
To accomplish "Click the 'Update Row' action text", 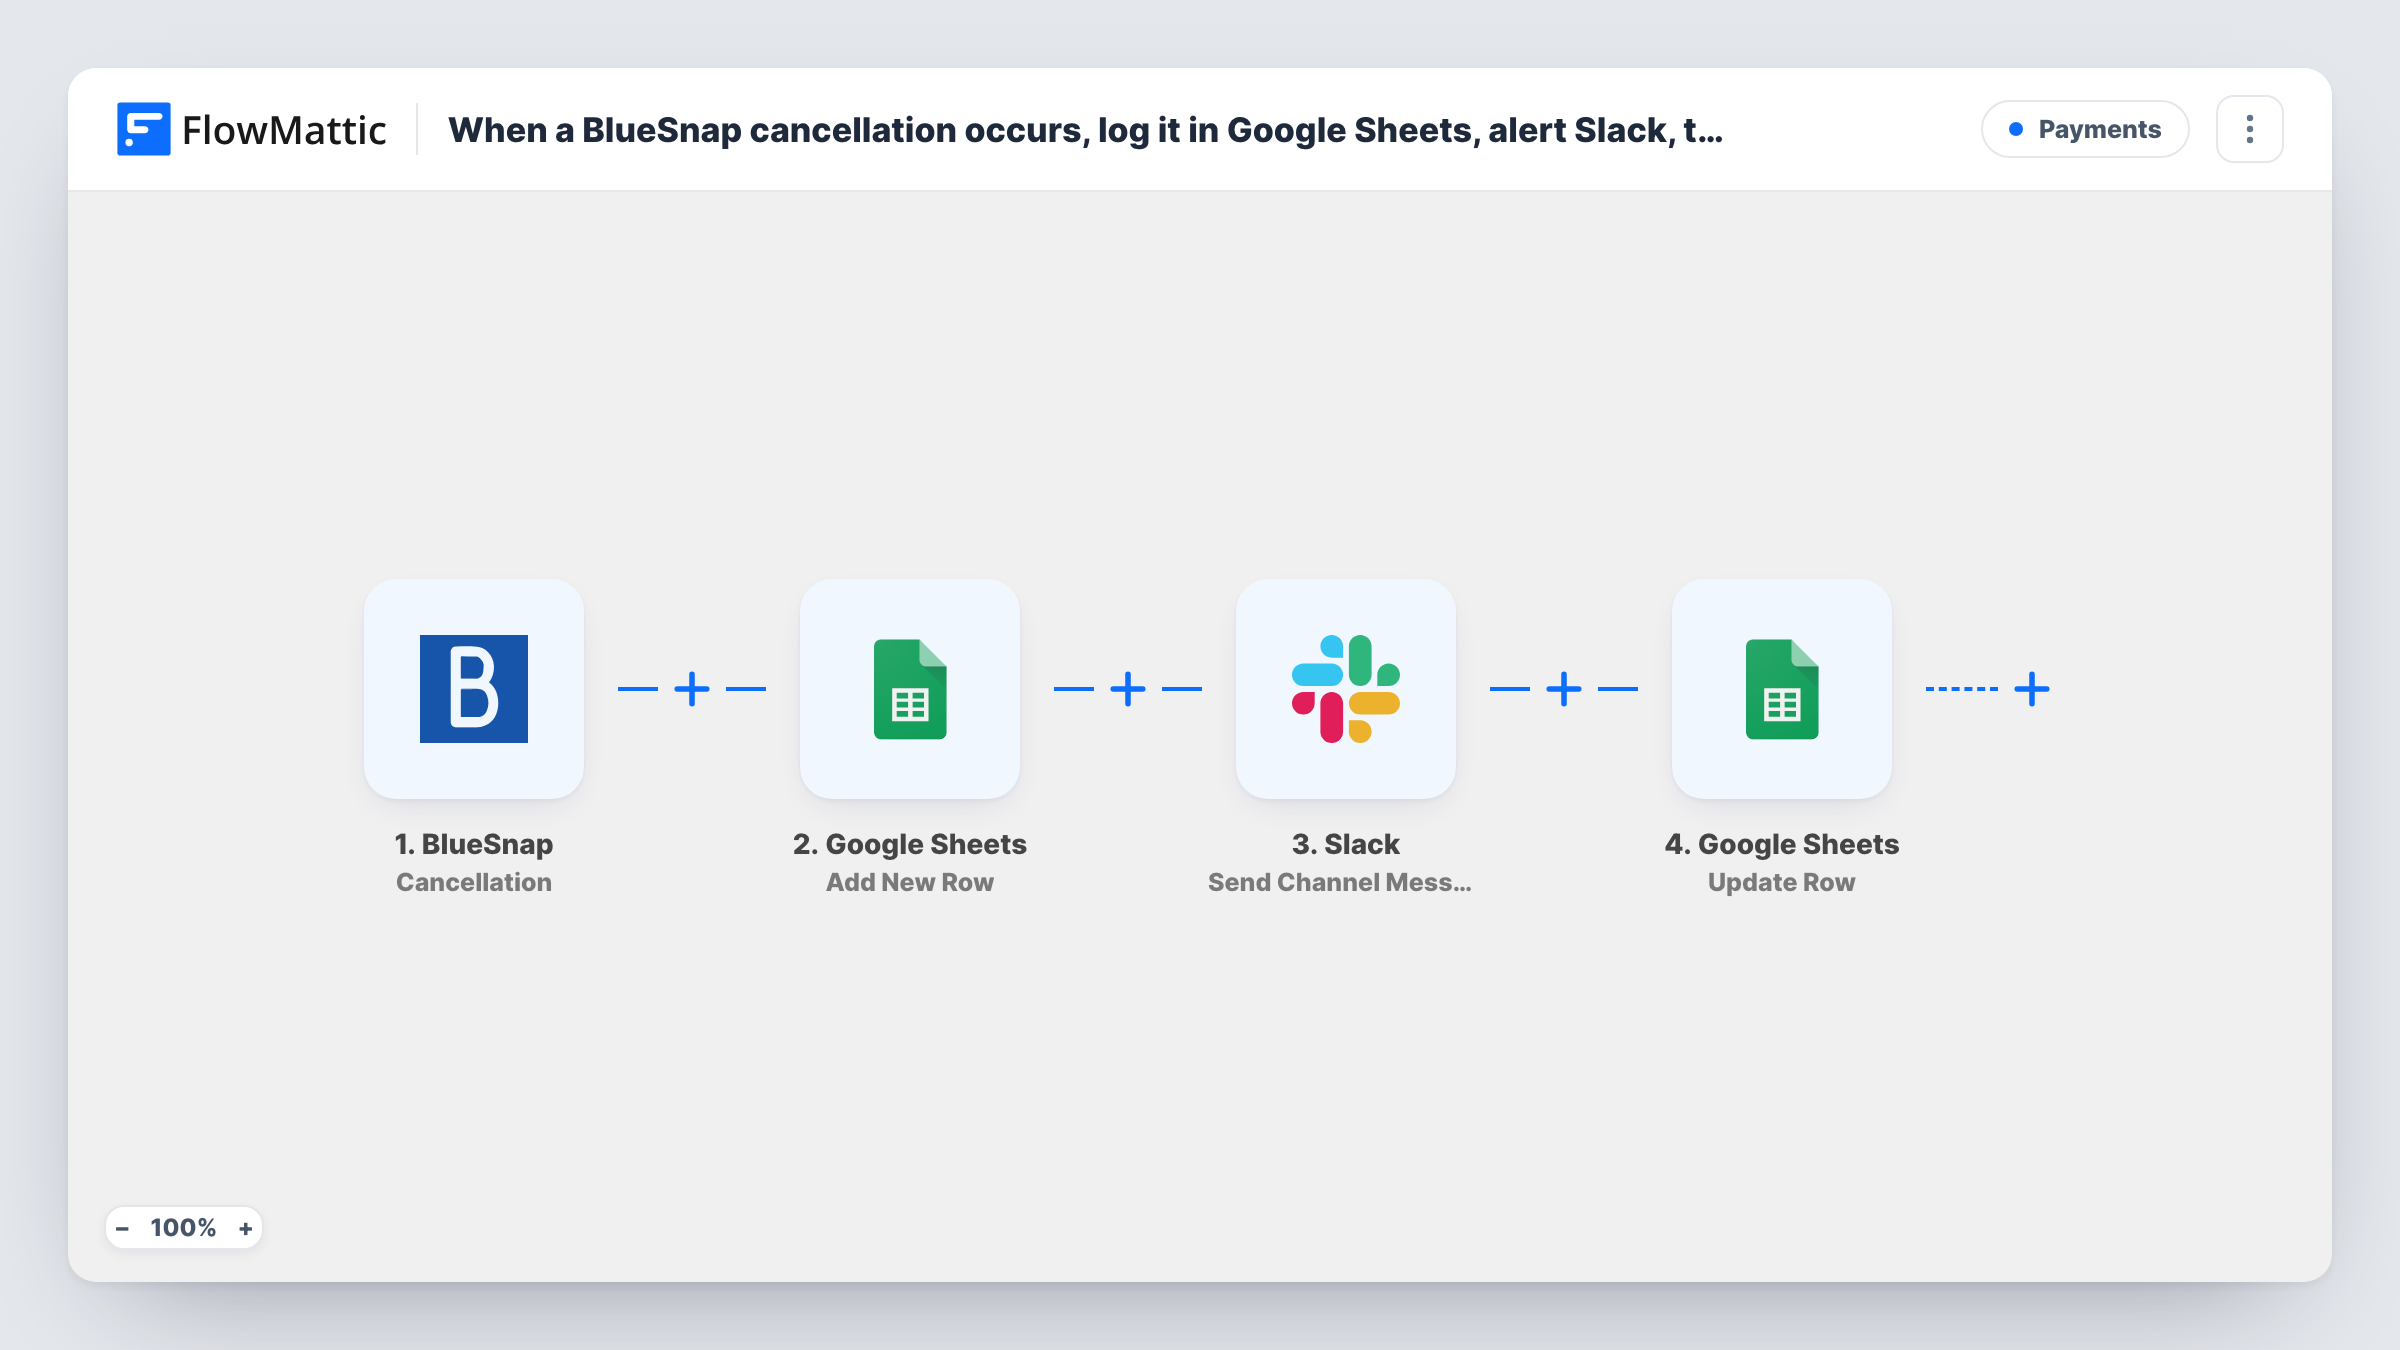I will pyautogui.click(x=1782, y=882).
